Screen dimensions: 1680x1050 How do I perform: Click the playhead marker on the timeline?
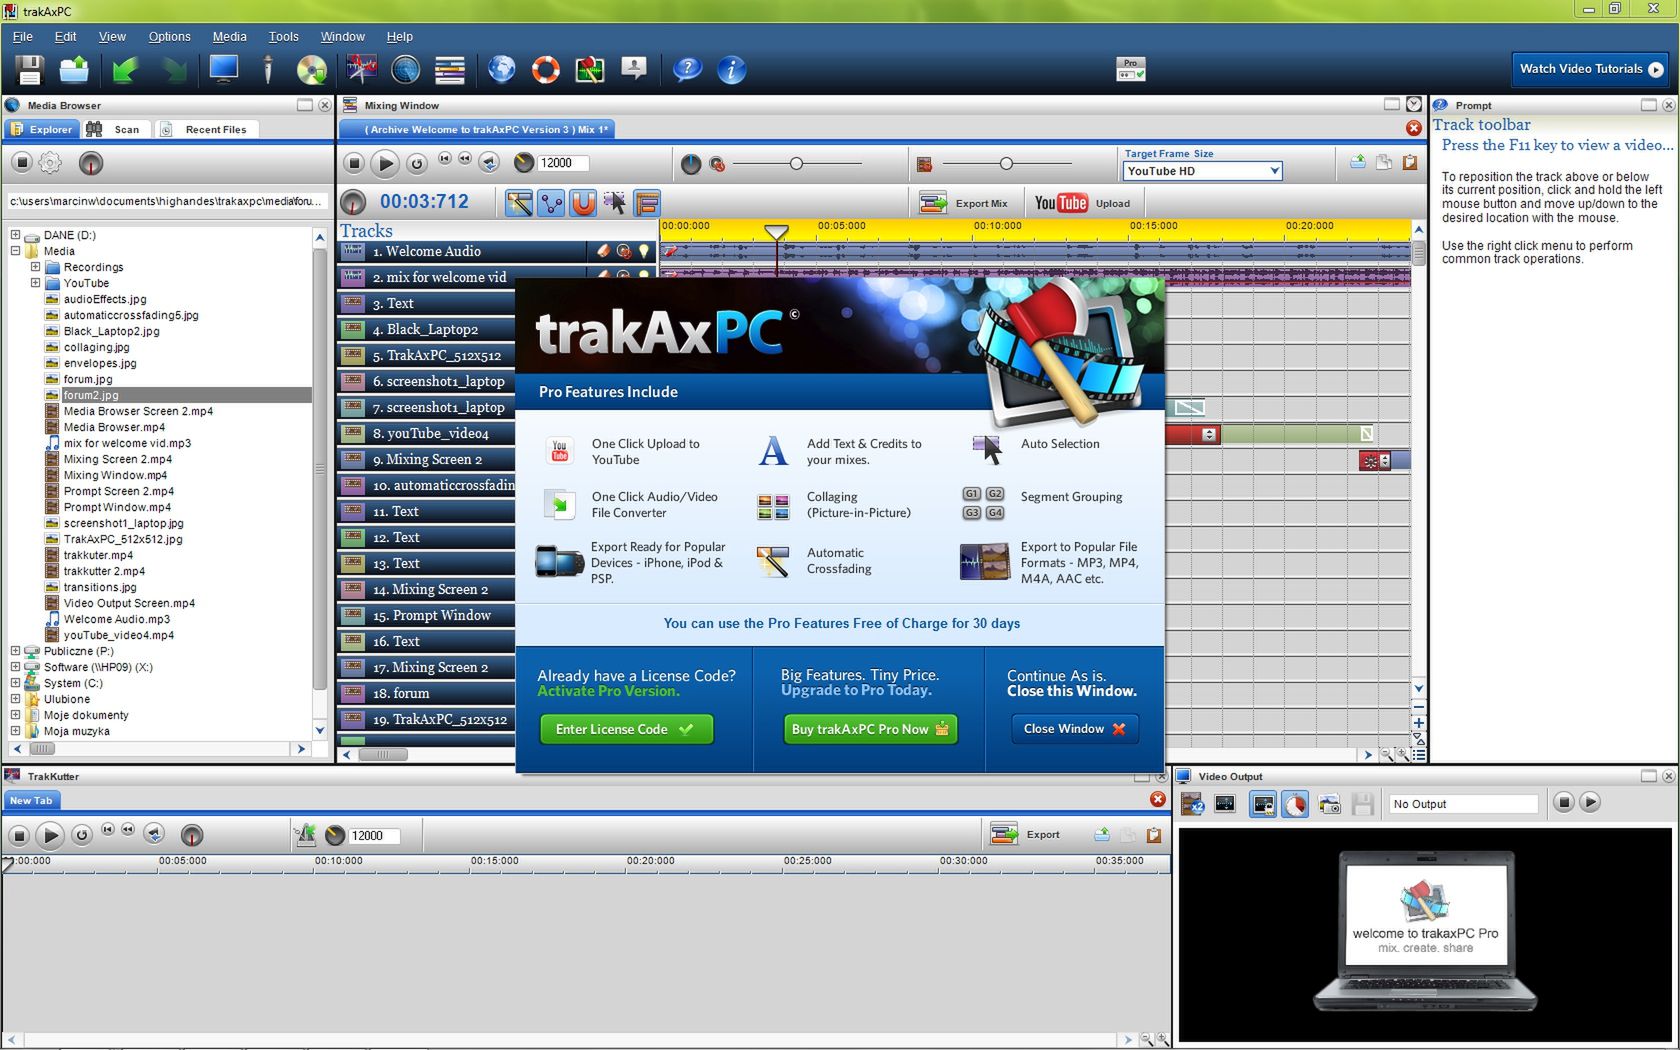coord(776,231)
